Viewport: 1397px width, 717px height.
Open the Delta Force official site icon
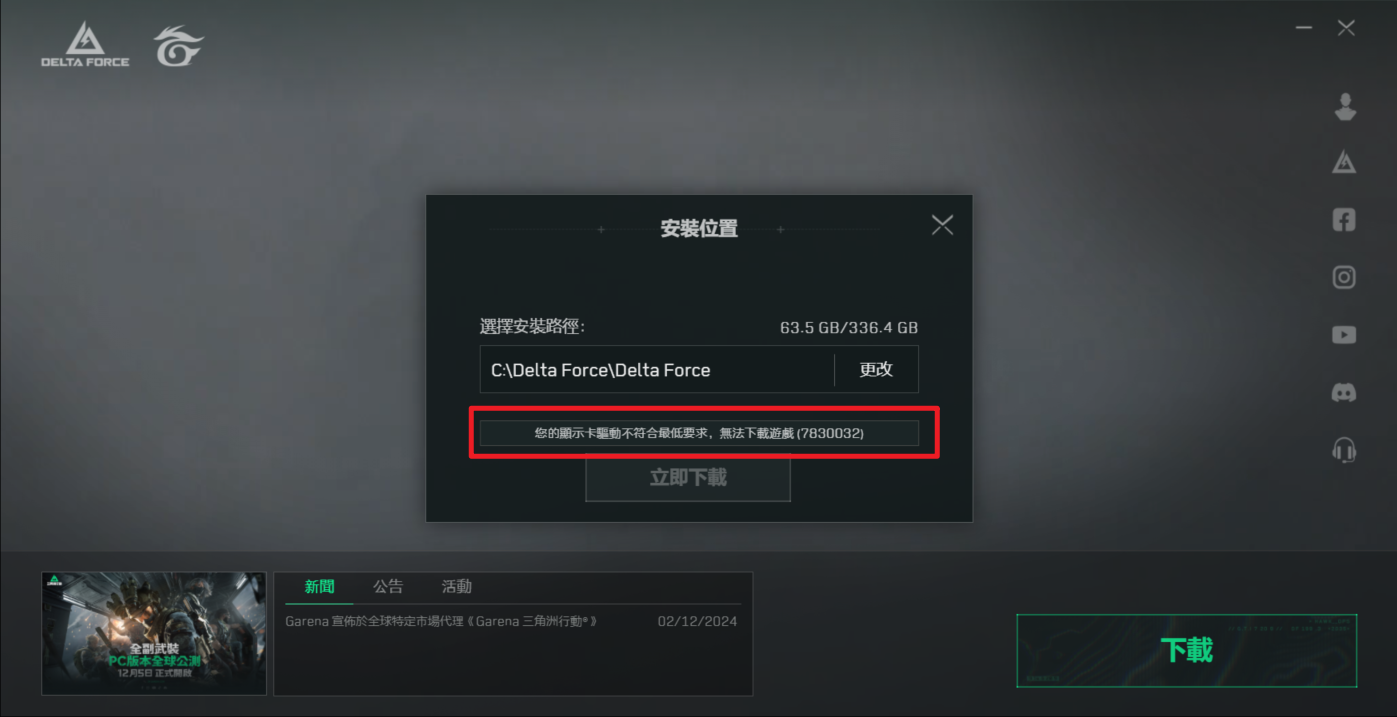point(1344,162)
